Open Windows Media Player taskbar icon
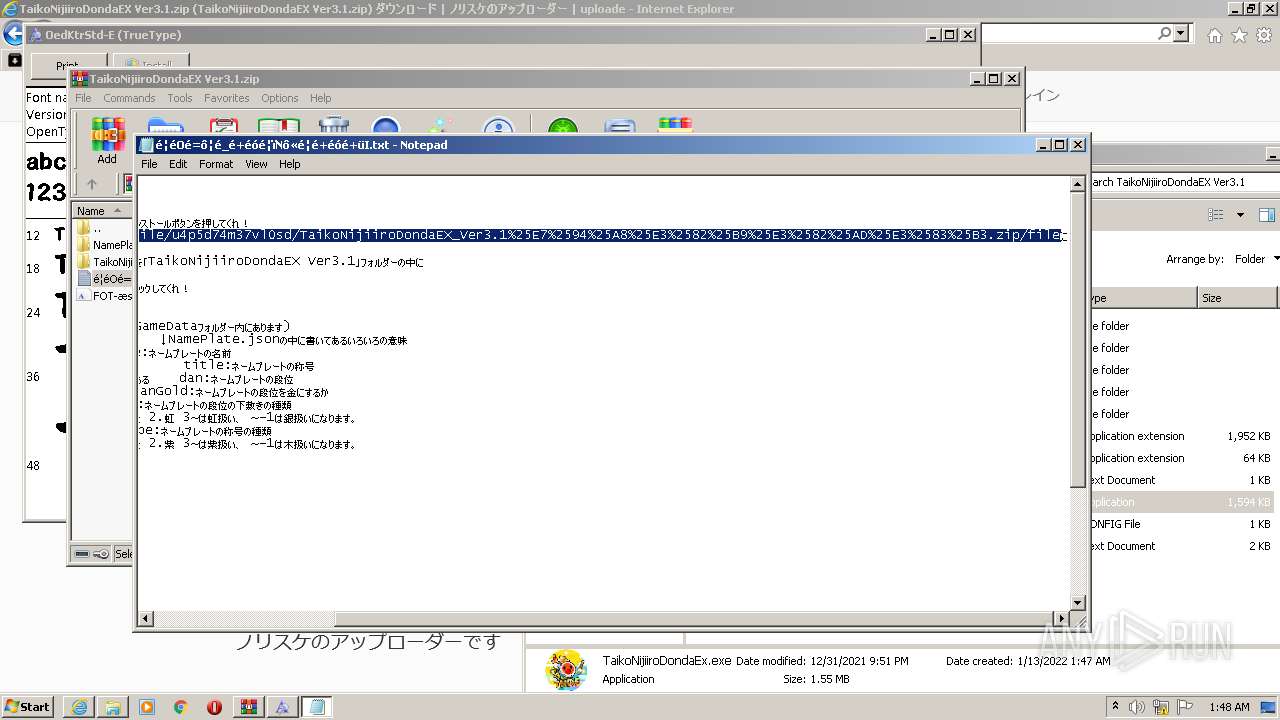Image resolution: width=1280 pixels, height=720 pixels. (147, 707)
